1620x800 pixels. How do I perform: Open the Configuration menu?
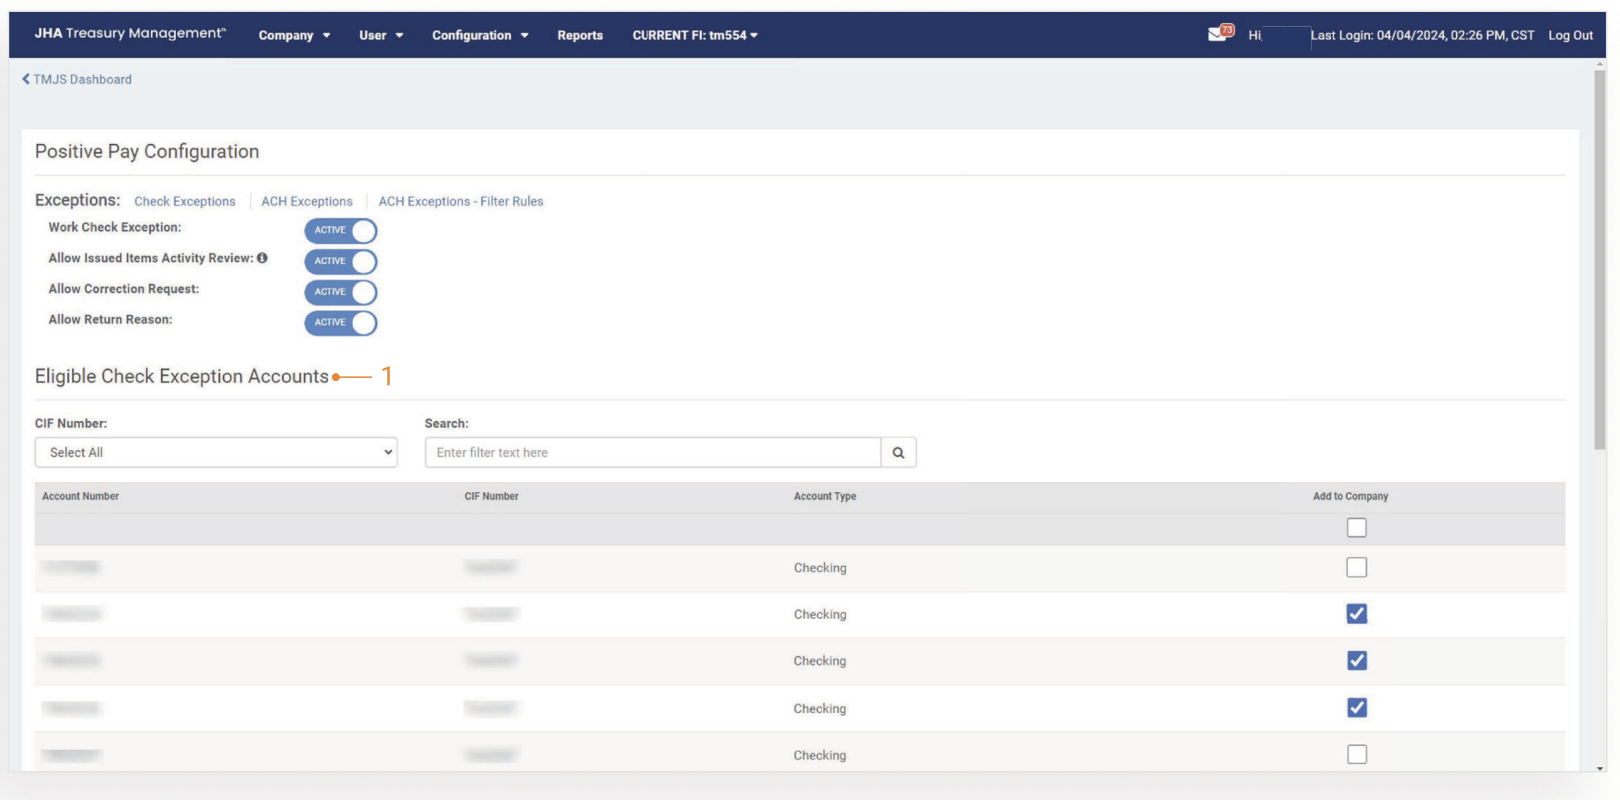coord(480,35)
